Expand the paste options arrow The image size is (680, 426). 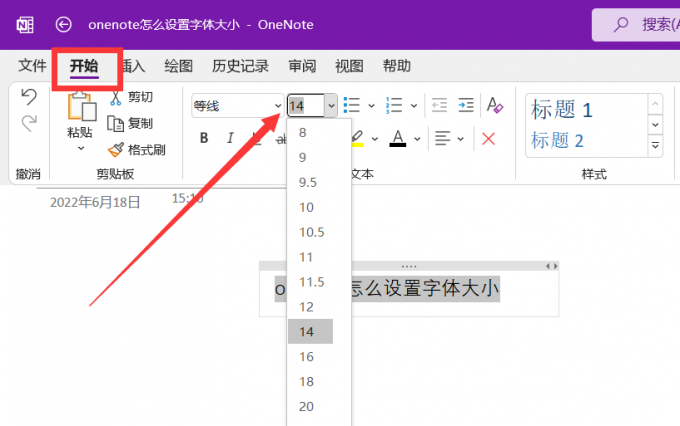(81, 149)
